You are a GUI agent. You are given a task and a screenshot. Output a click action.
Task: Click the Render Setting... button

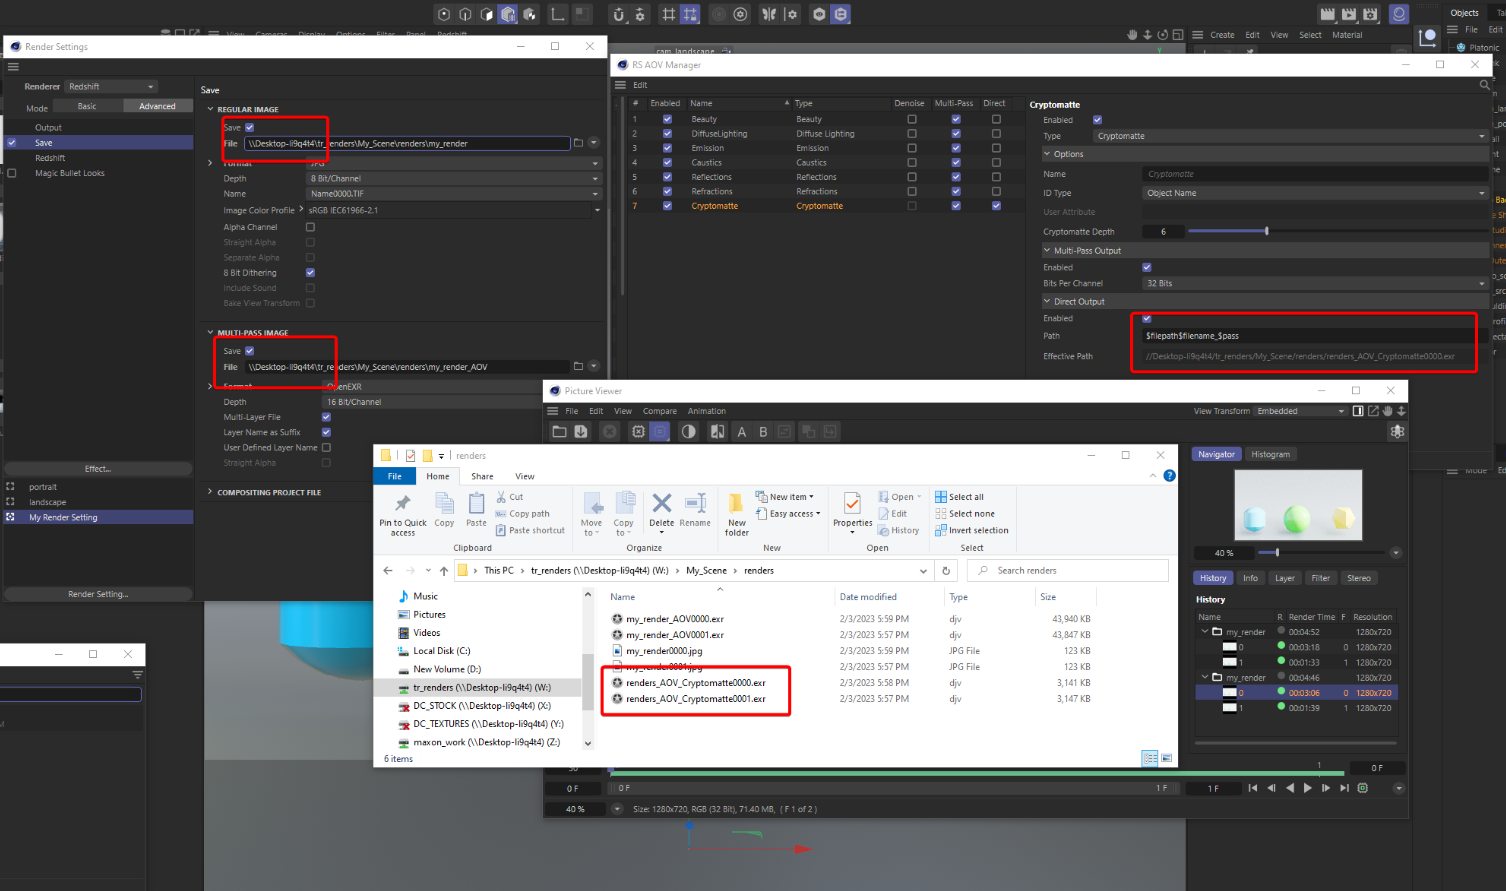pos(97,592)
